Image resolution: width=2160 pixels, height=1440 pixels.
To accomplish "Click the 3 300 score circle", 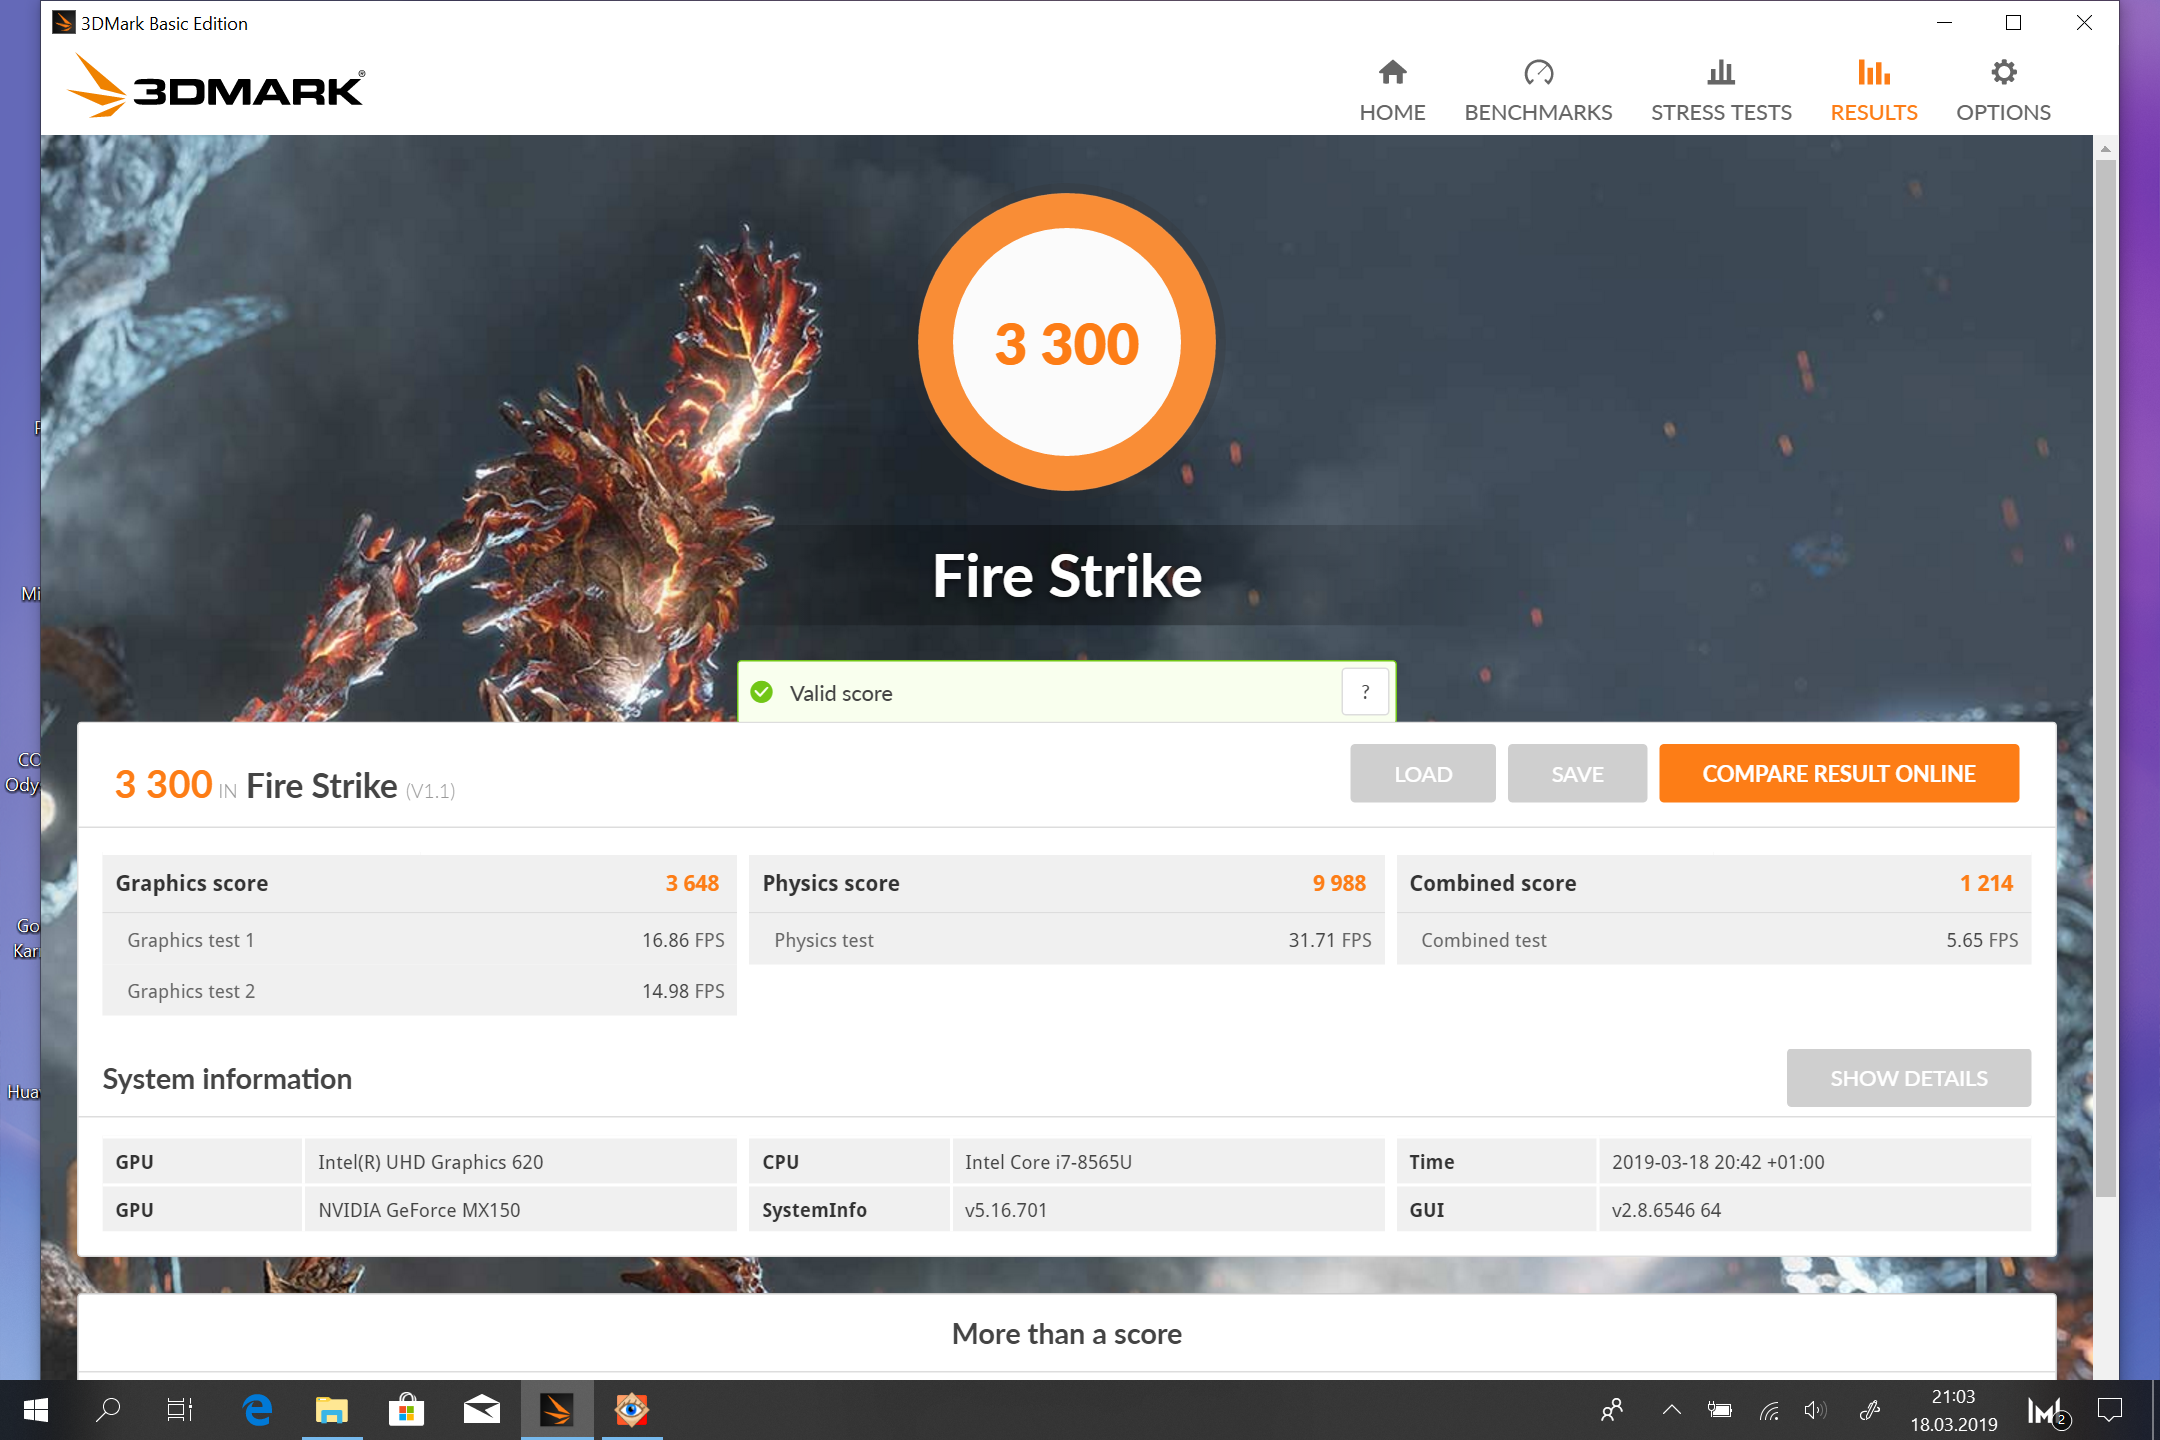I will point(1067,343).
